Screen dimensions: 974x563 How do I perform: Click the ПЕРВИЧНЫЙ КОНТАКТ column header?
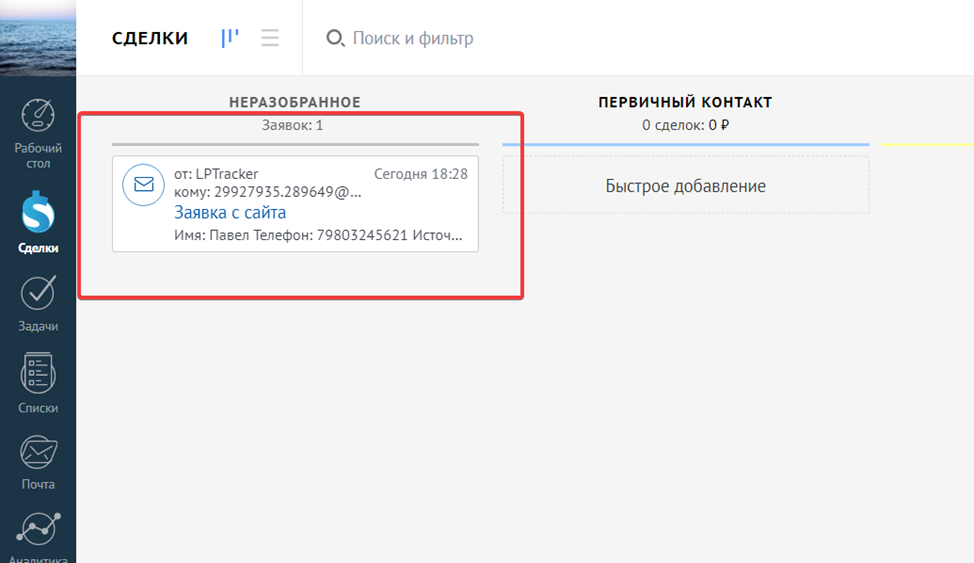tap(685, 102)
